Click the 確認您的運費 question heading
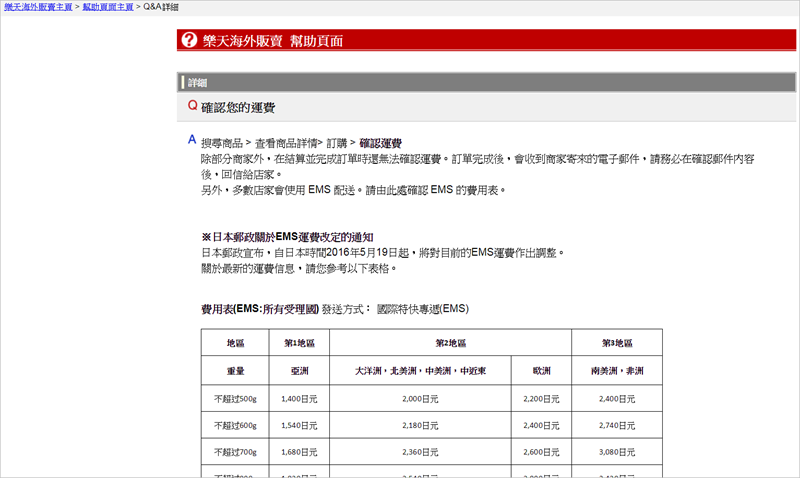800x478 pixels. coord(238,107)
